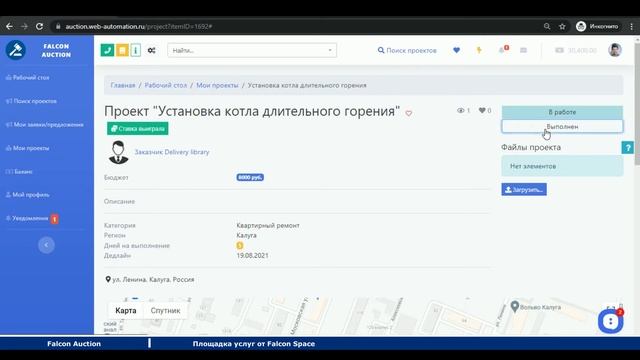Switch map to "Спутник" view

tap(165, 311)
